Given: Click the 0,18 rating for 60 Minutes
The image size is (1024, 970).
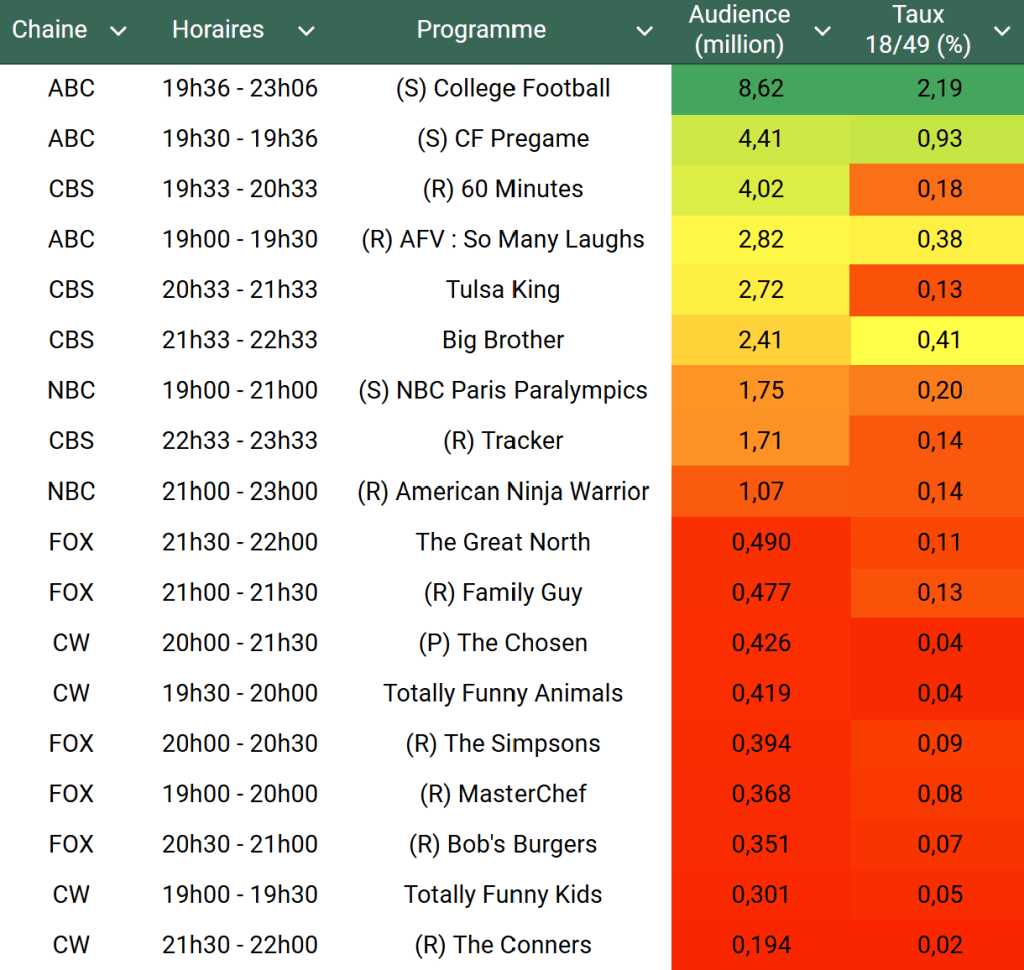Looking at the screenshot, I should tap(939, 189).
